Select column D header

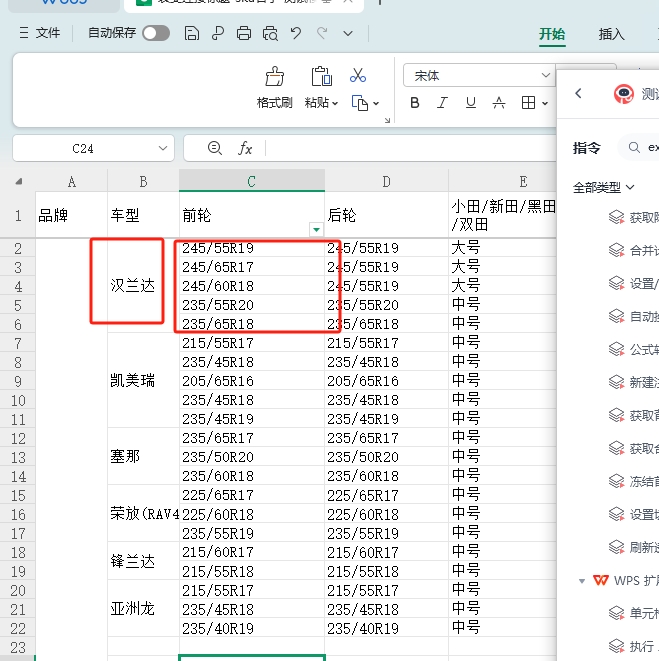pos(386,182)
